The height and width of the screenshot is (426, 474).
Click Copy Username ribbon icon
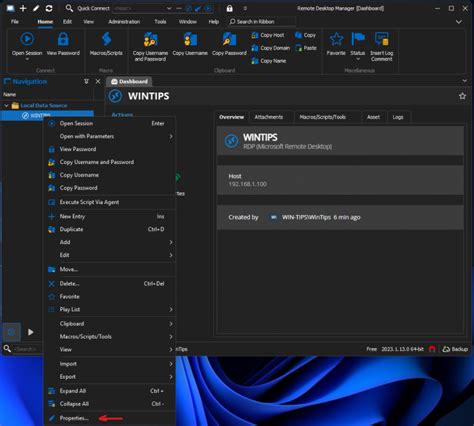click(190, 39)
